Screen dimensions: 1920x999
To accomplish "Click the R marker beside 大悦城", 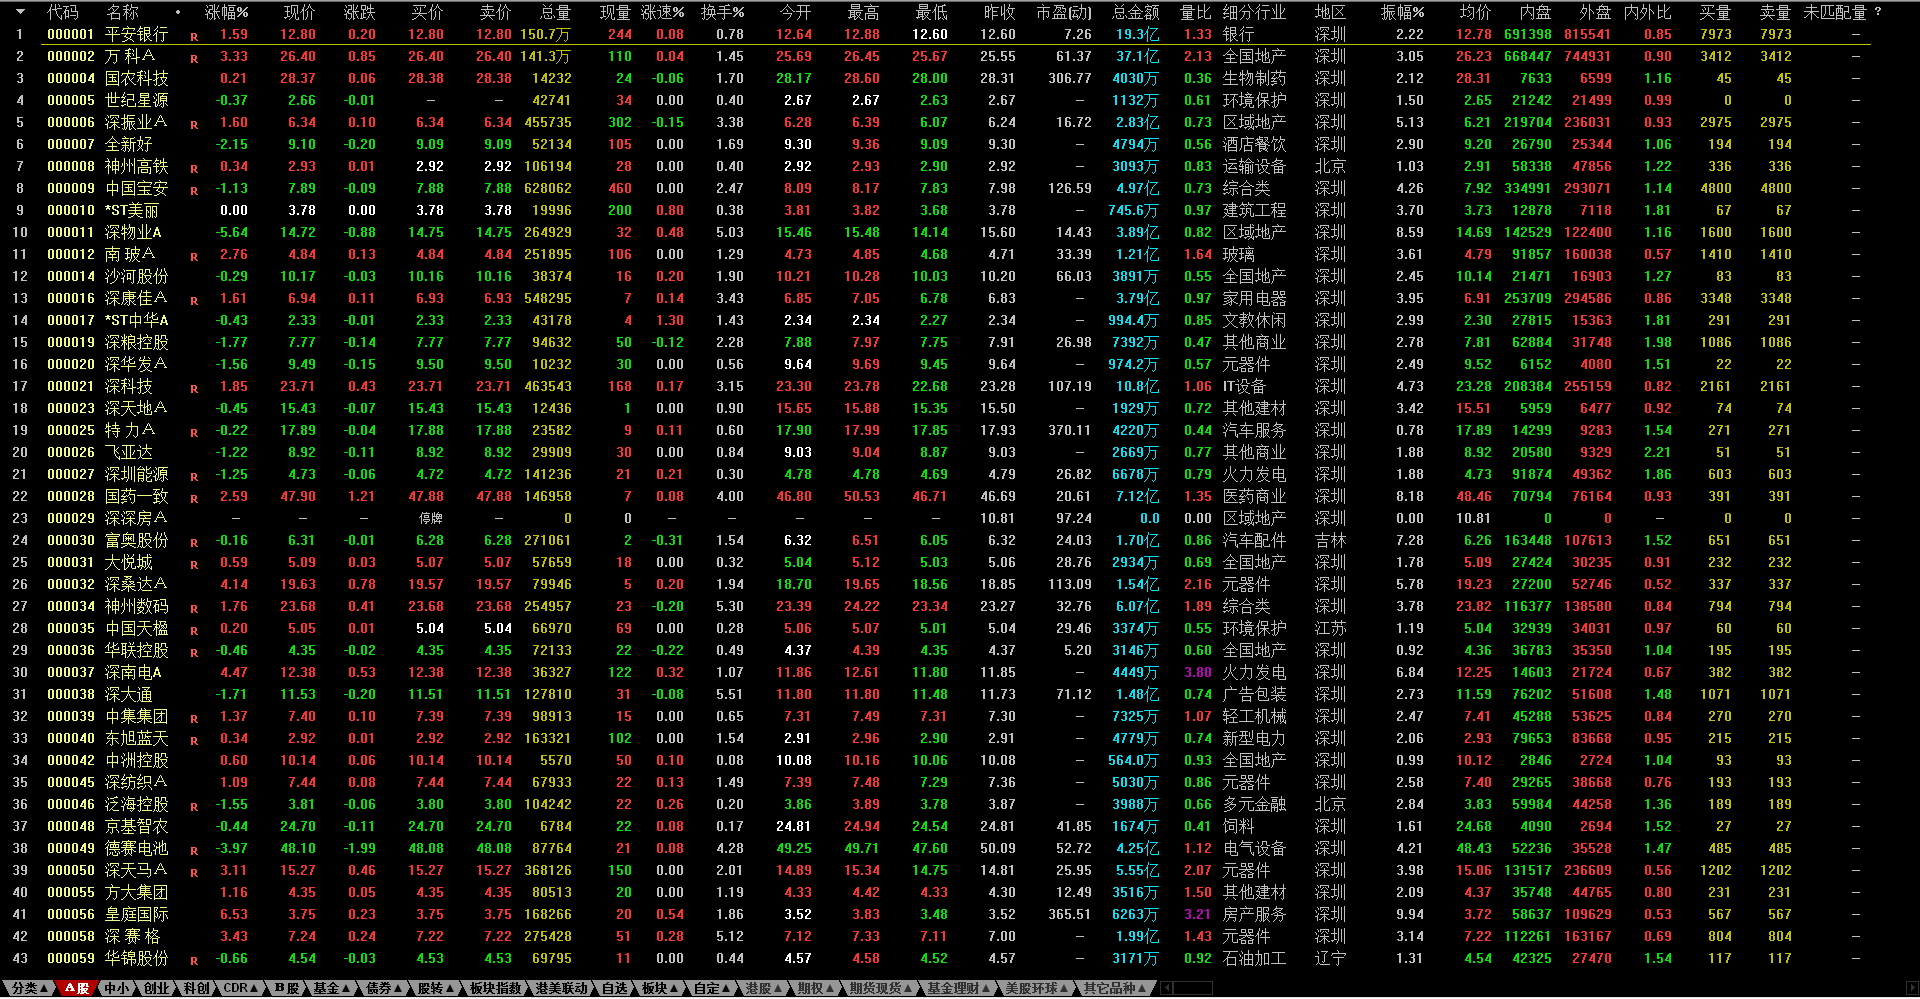I will (194, 565).
